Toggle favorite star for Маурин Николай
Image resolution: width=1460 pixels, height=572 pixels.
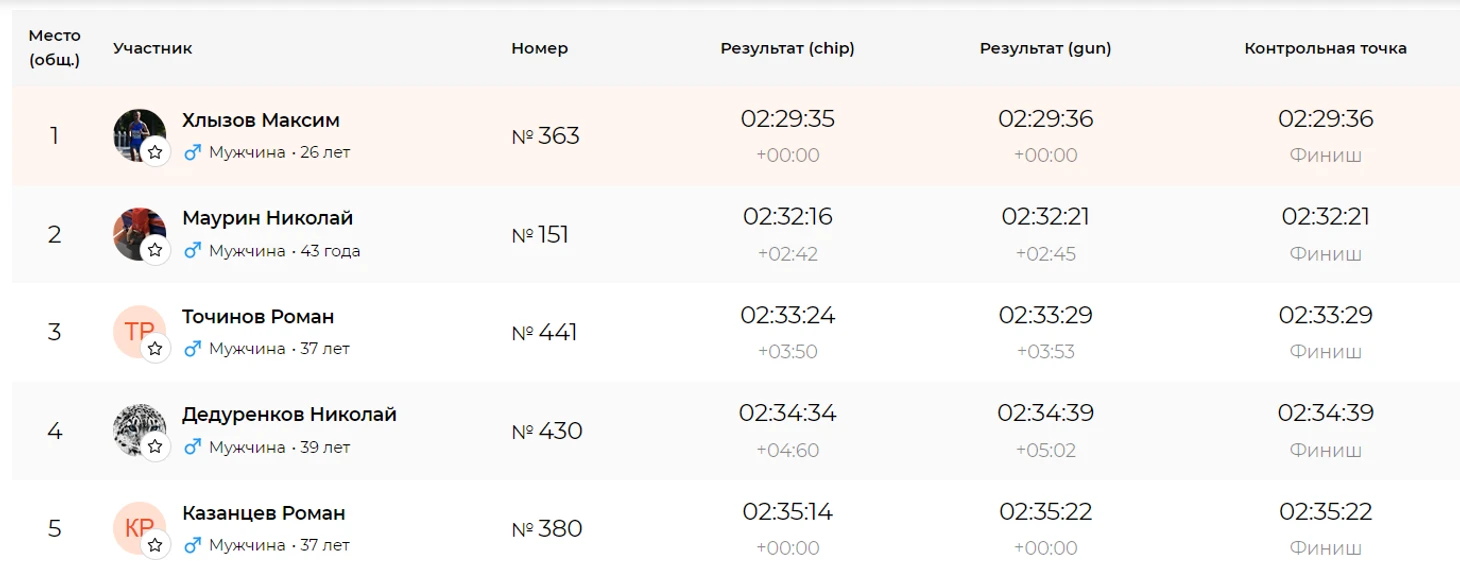coord(155,251)
